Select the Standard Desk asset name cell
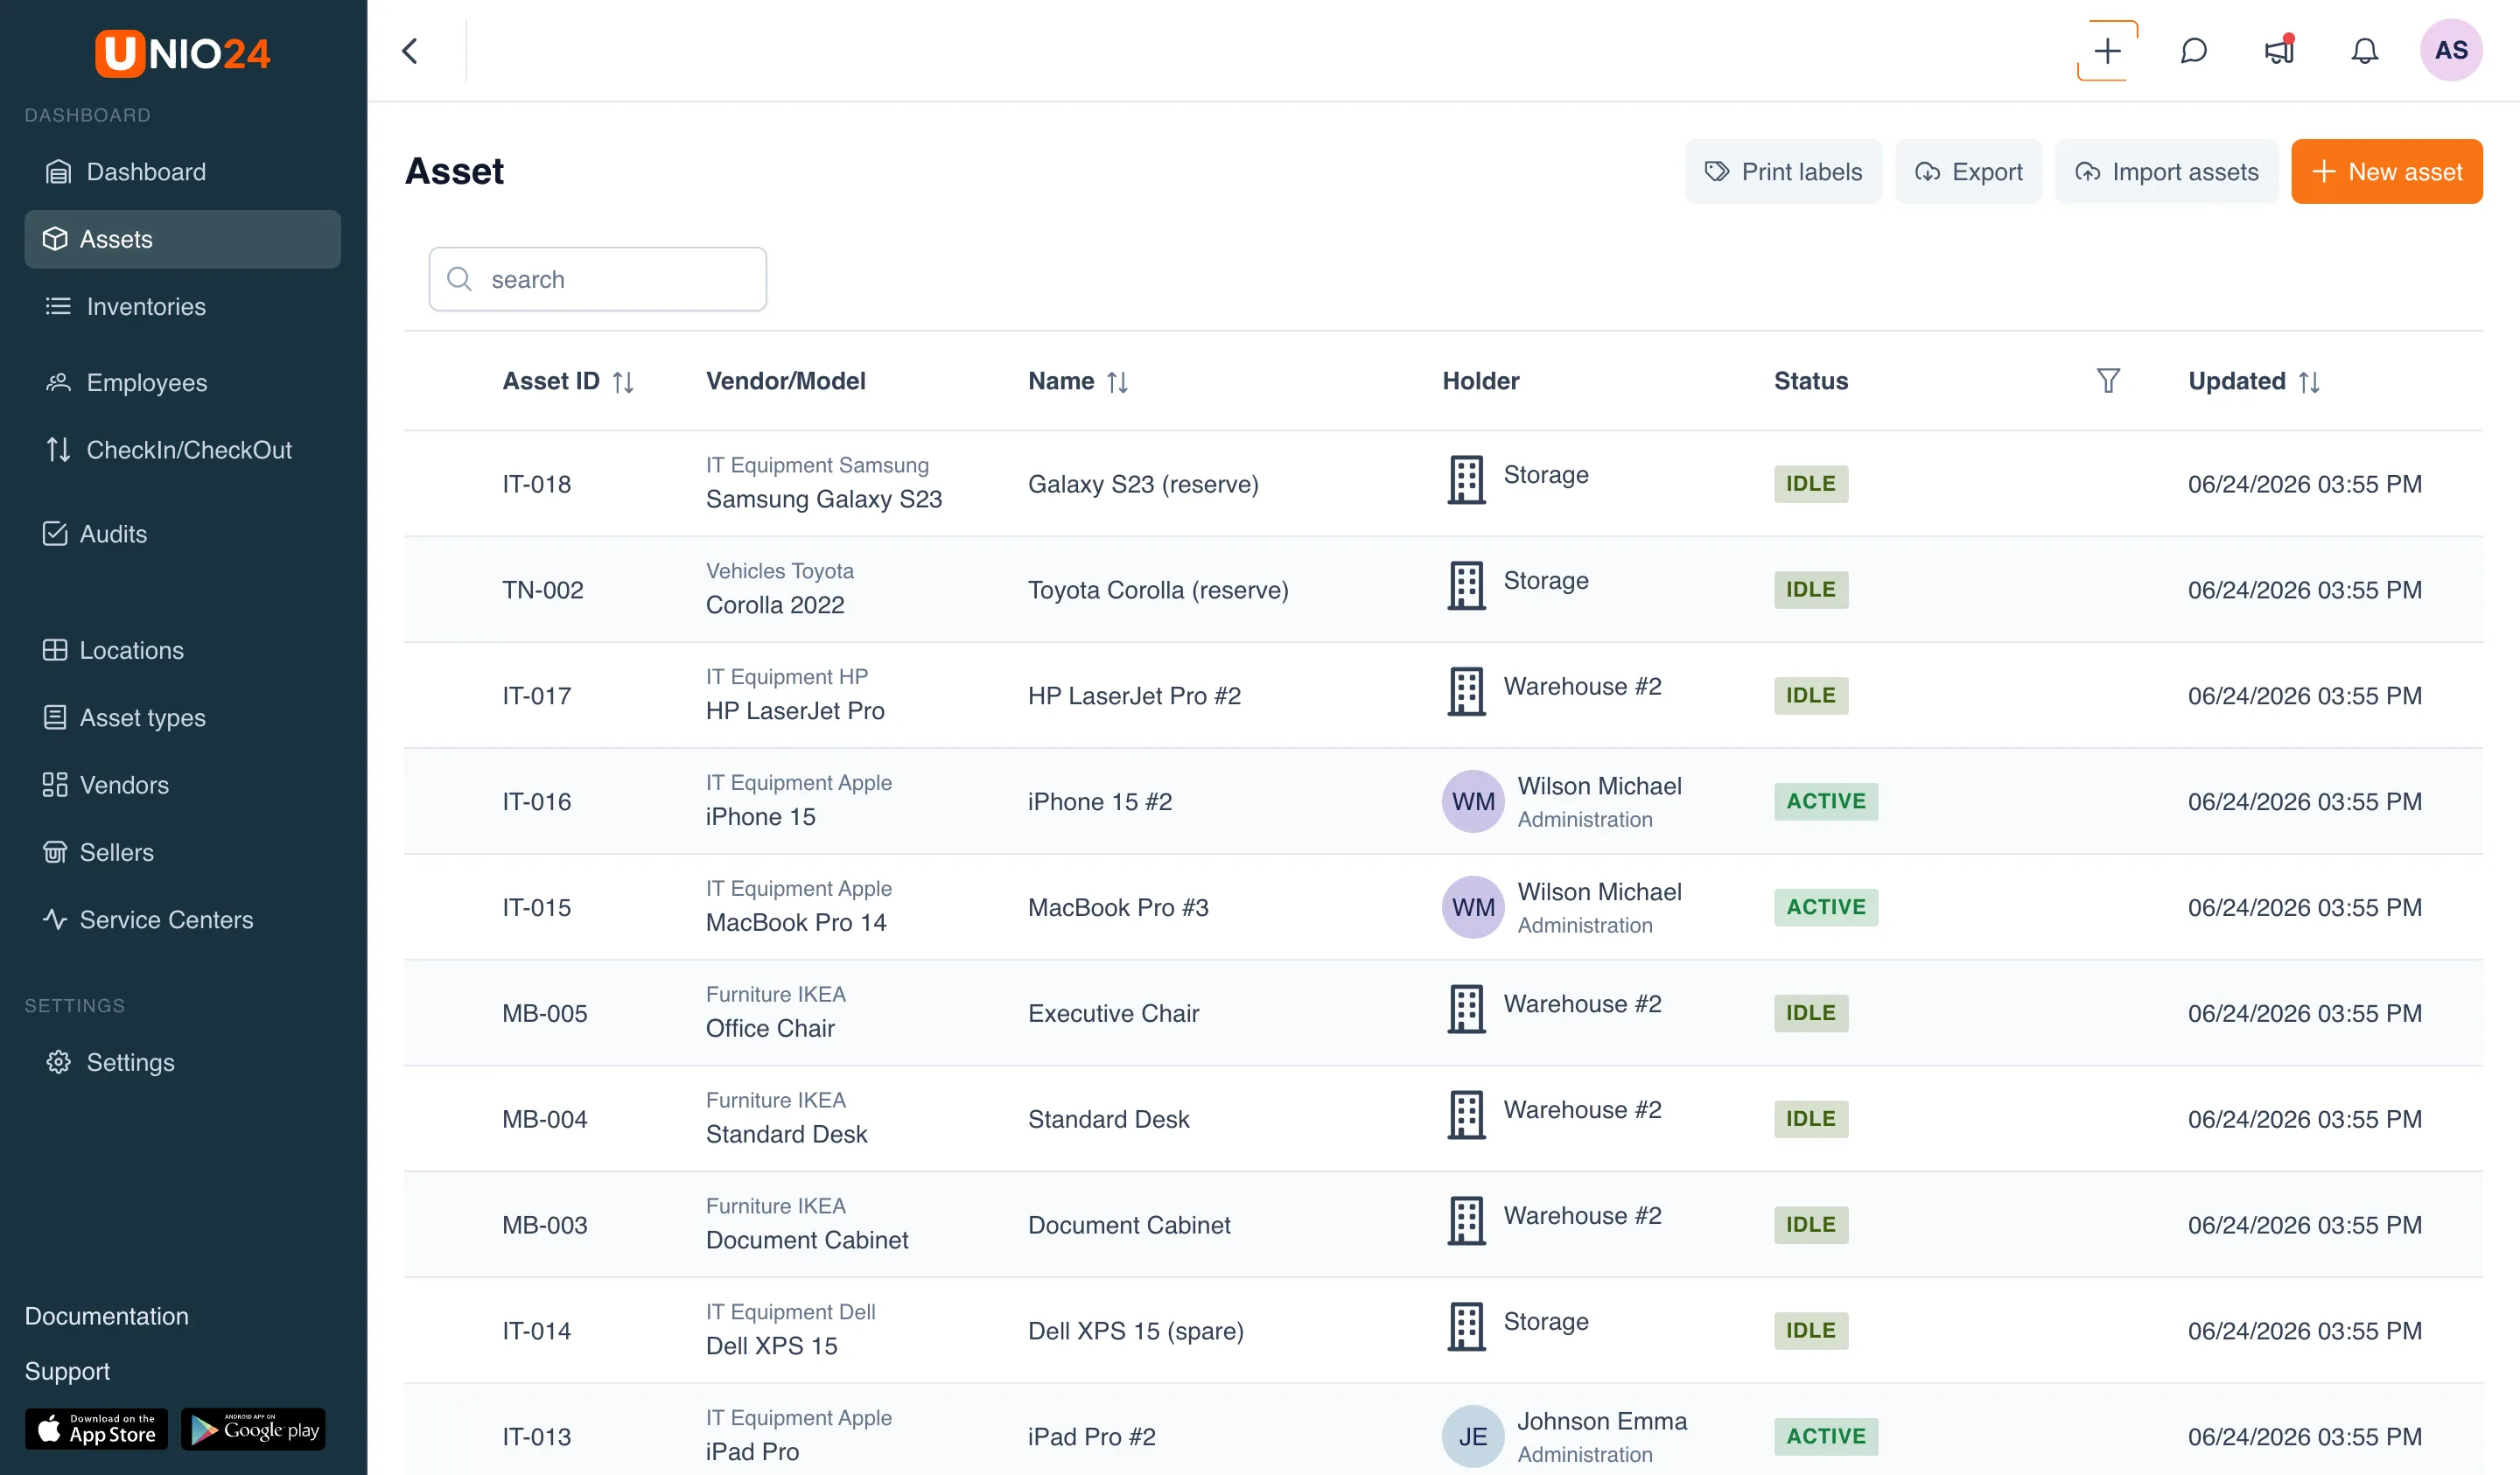The width and height of the screenshot is (2520, 1475). click(x=1108, y=1119)
